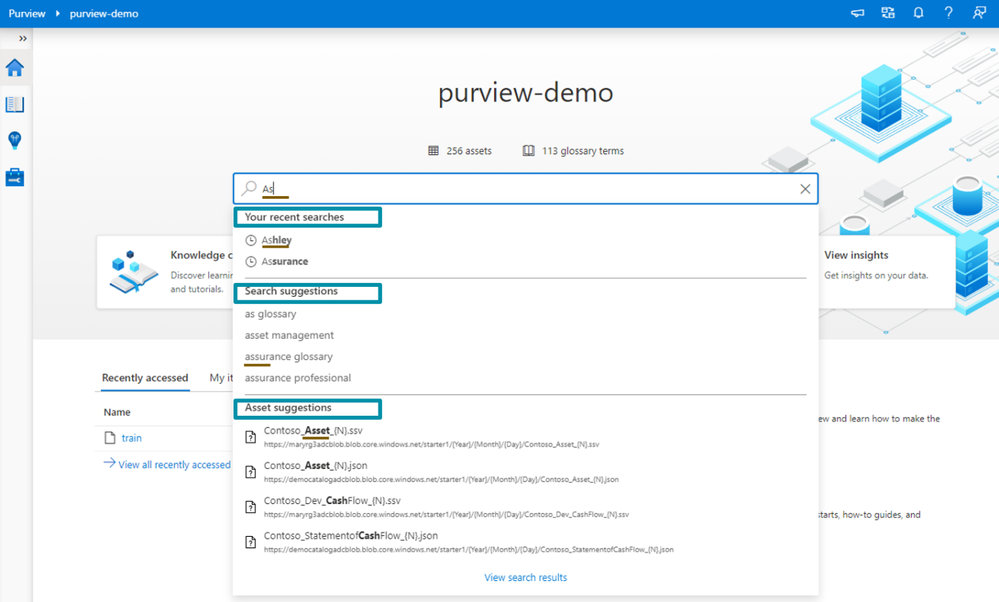Expand the left navigation pane chevrons
This screenshot has height=602, width=999.
[x=23, y=38]
